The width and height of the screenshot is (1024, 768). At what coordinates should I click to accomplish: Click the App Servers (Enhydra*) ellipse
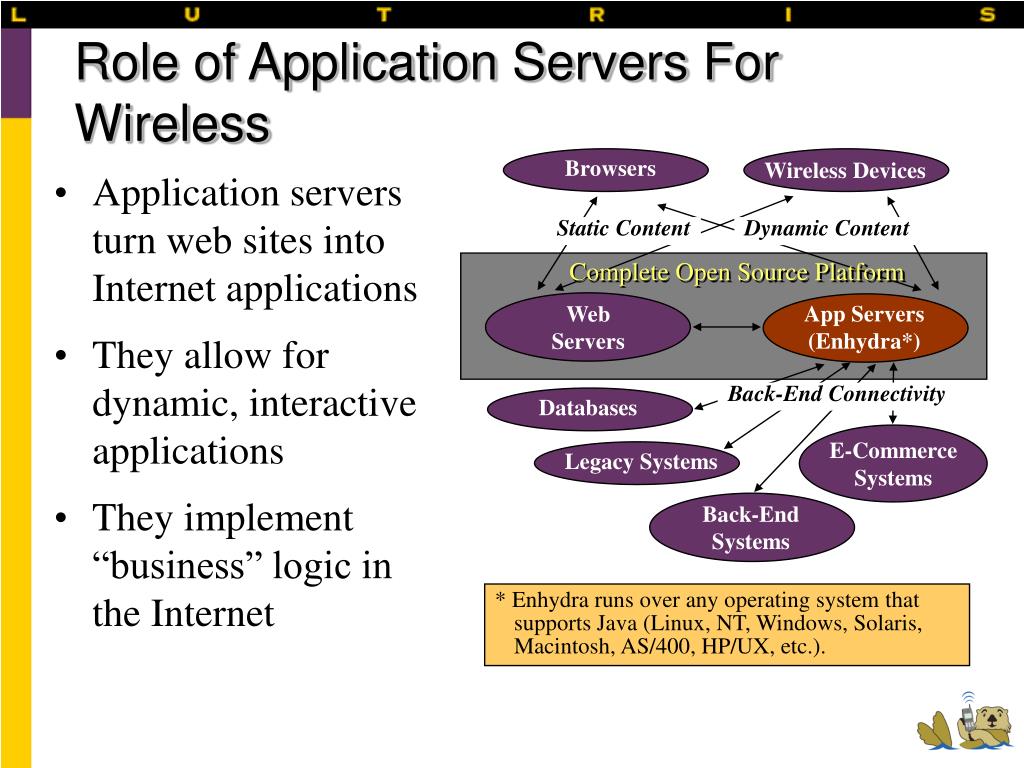[x=865, y=328]
